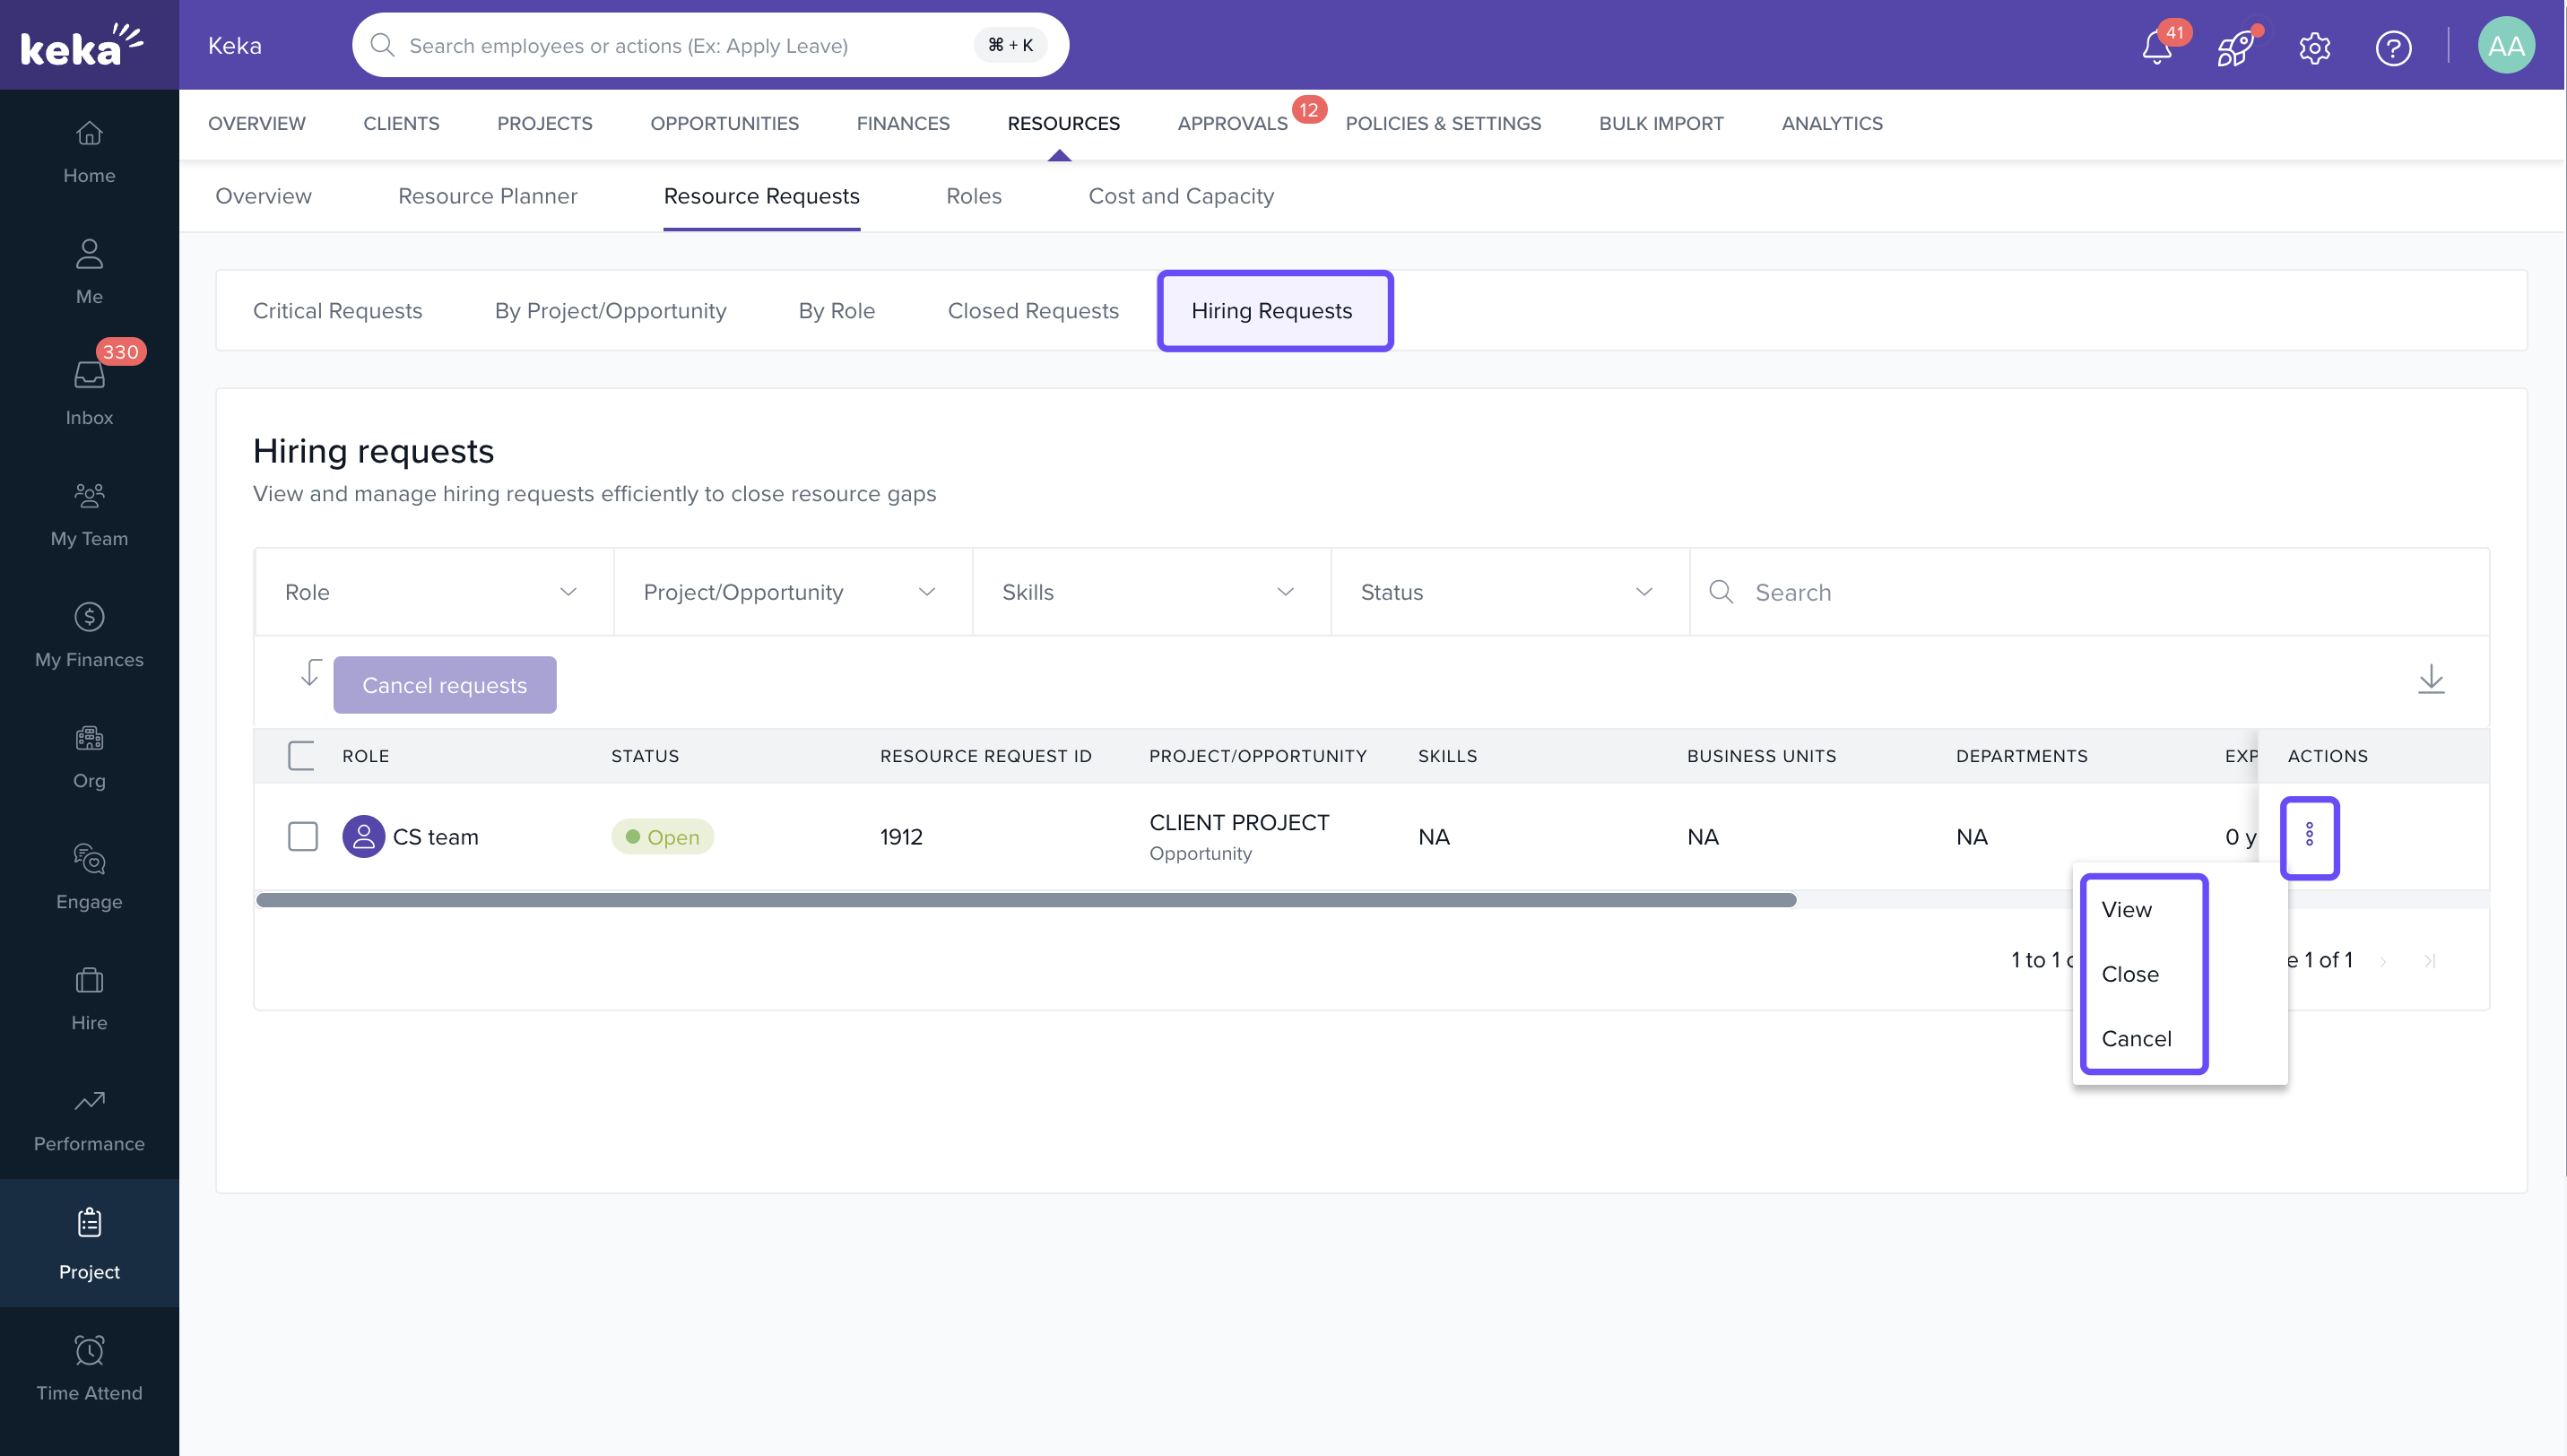This screenshot has width=2567, height=1456.
Task: Check the CS team row checkbox
Action: coord(303,836)
